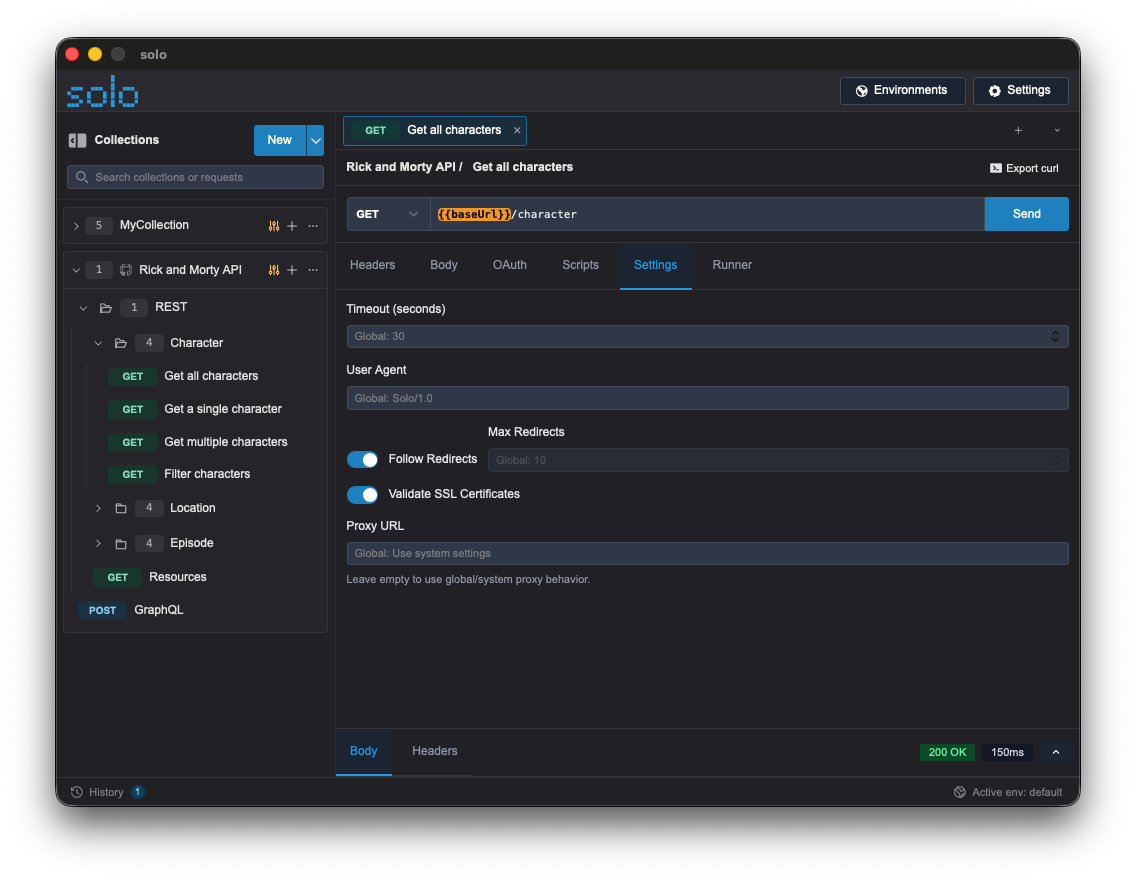Click the Episode folder icon
Screen dimensions: 1136x880
(121, 543)
